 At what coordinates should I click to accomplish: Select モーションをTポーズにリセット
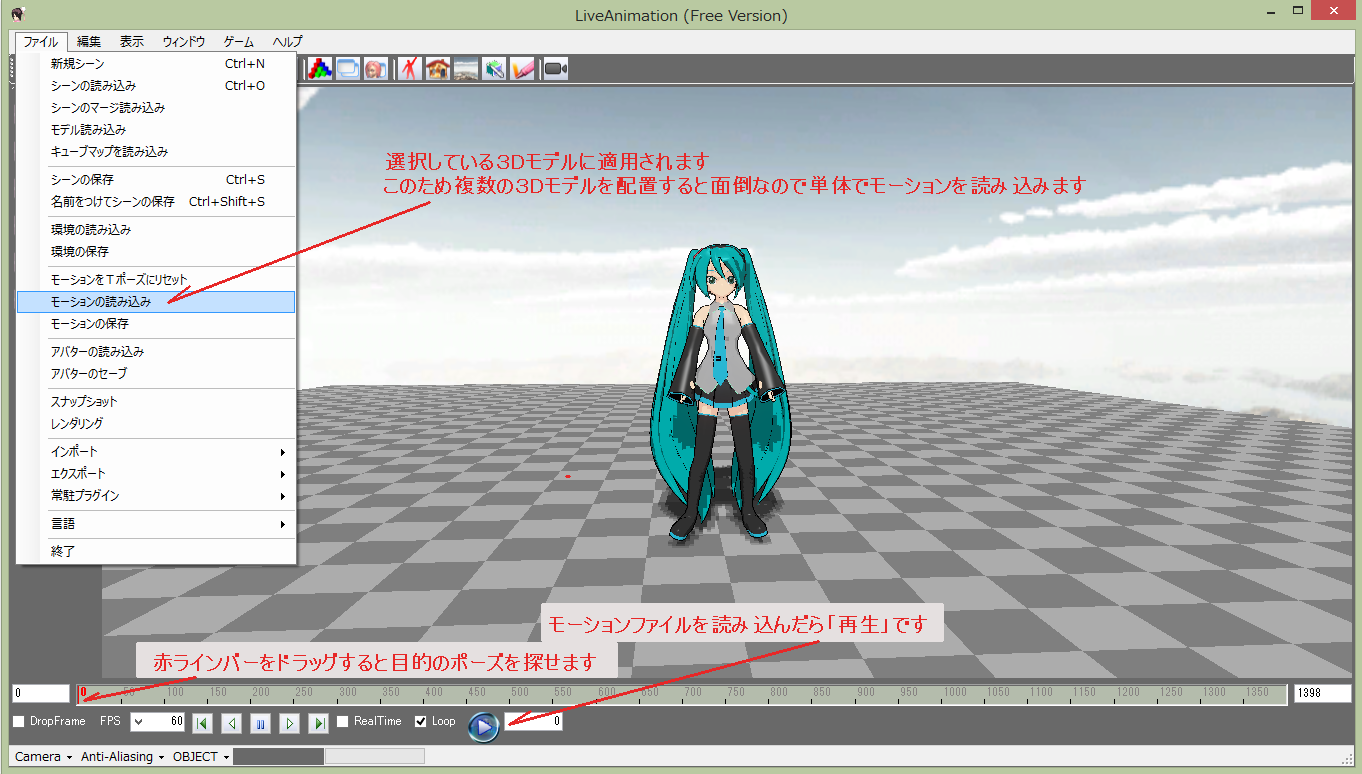coord(157,279)
